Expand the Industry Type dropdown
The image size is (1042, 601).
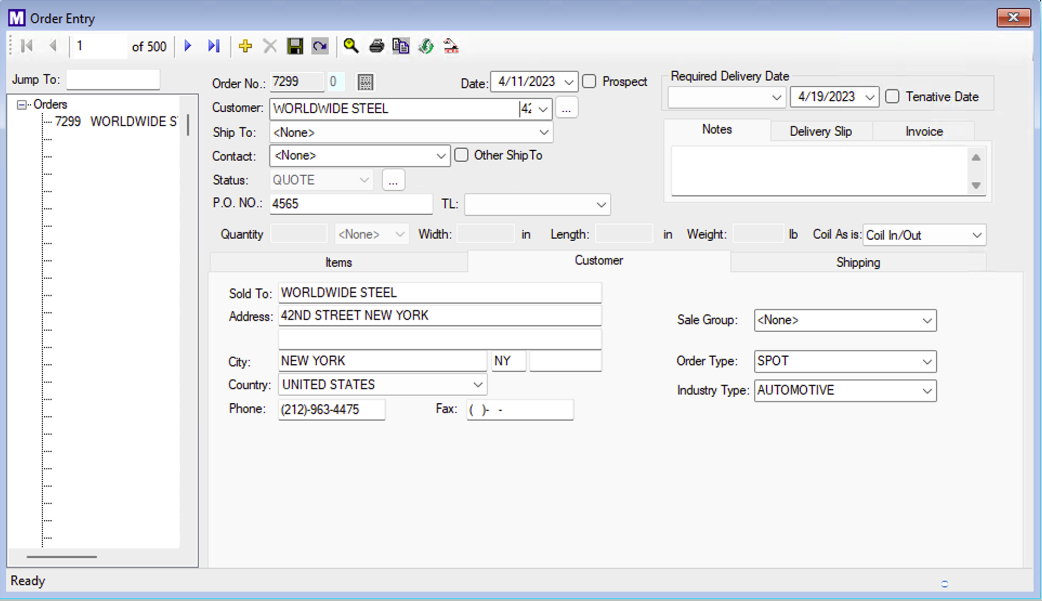(x=927, y=390)
